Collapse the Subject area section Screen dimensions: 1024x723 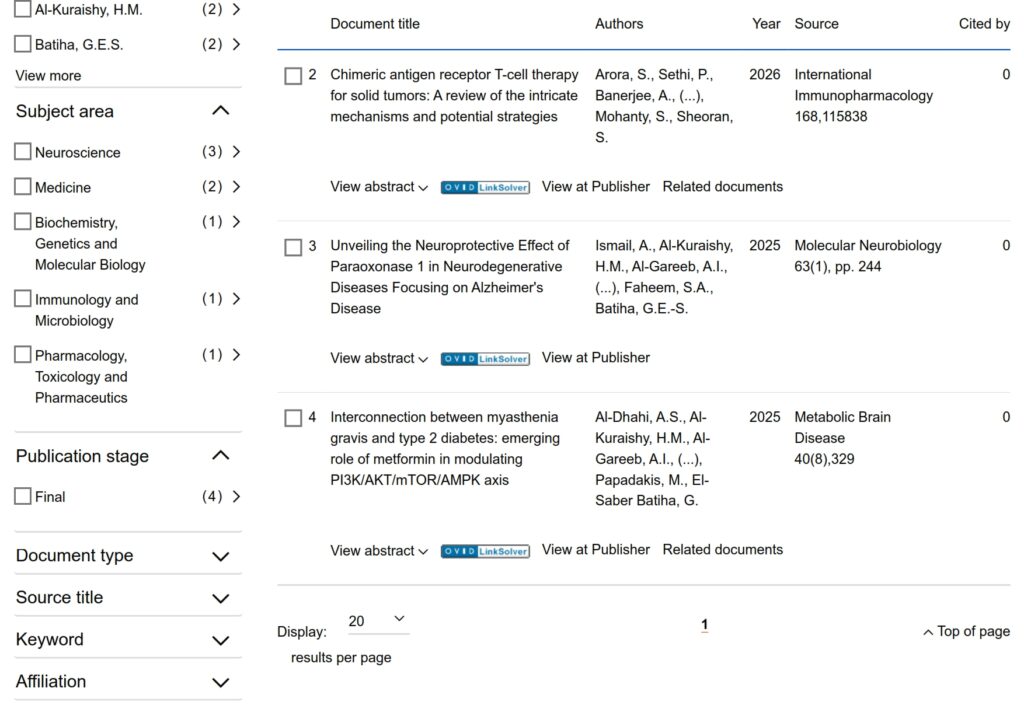221,111
